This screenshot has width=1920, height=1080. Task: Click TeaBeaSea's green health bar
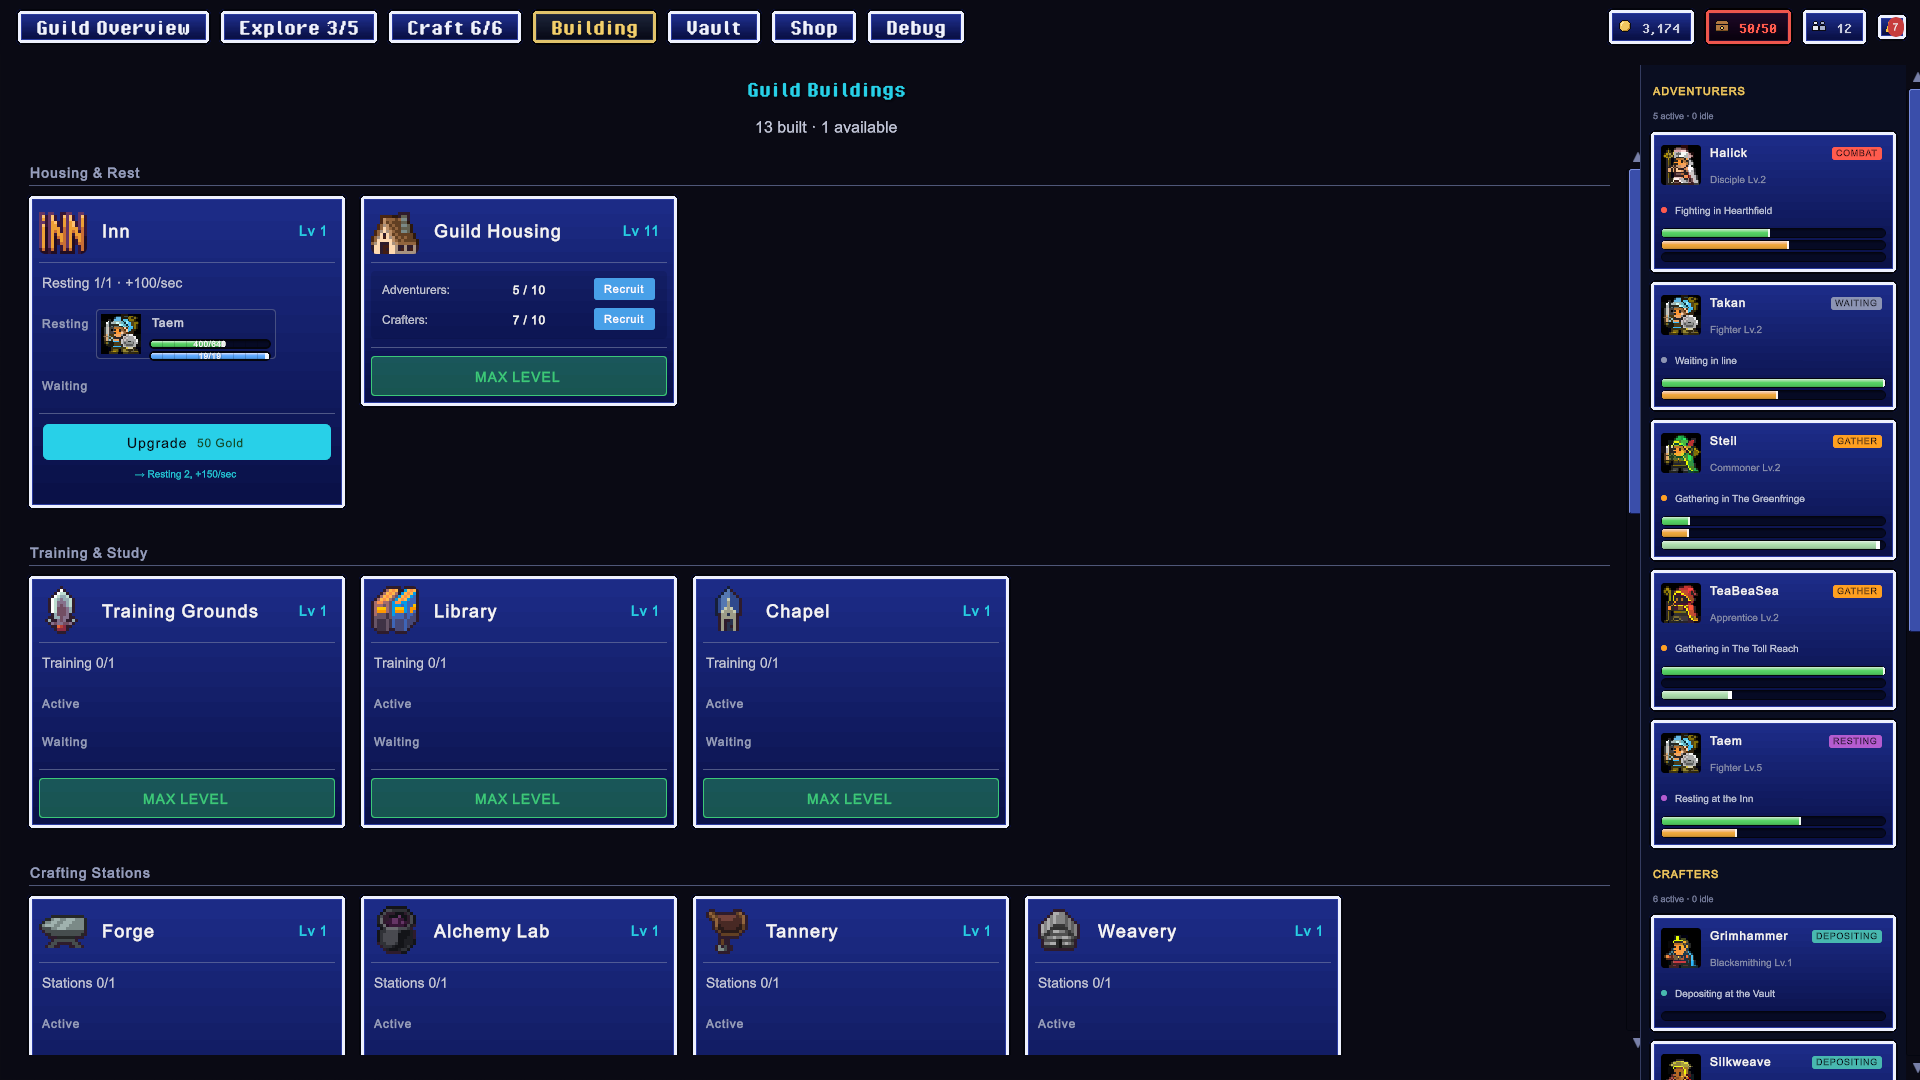click(x=1773, y=671)
